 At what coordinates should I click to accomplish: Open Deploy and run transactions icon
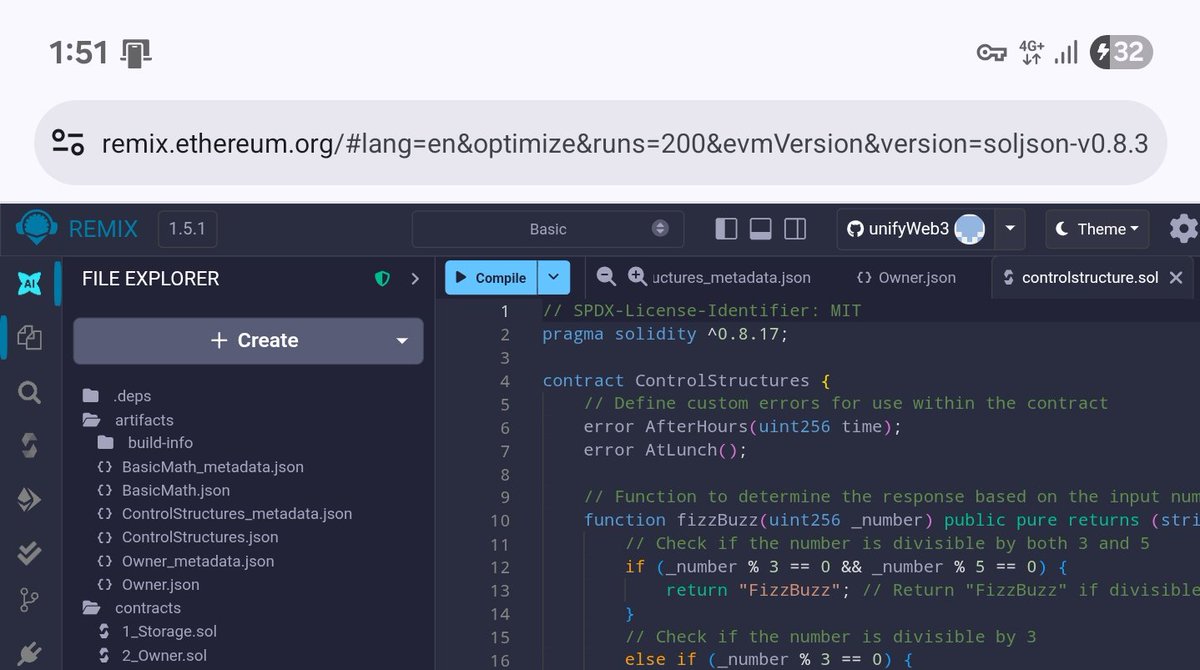click(x=29, y=500)
